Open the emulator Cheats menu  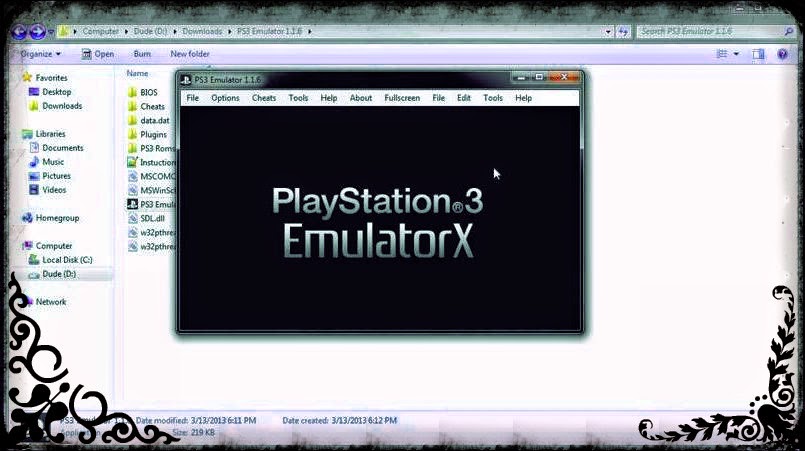[x=264, y=98]
